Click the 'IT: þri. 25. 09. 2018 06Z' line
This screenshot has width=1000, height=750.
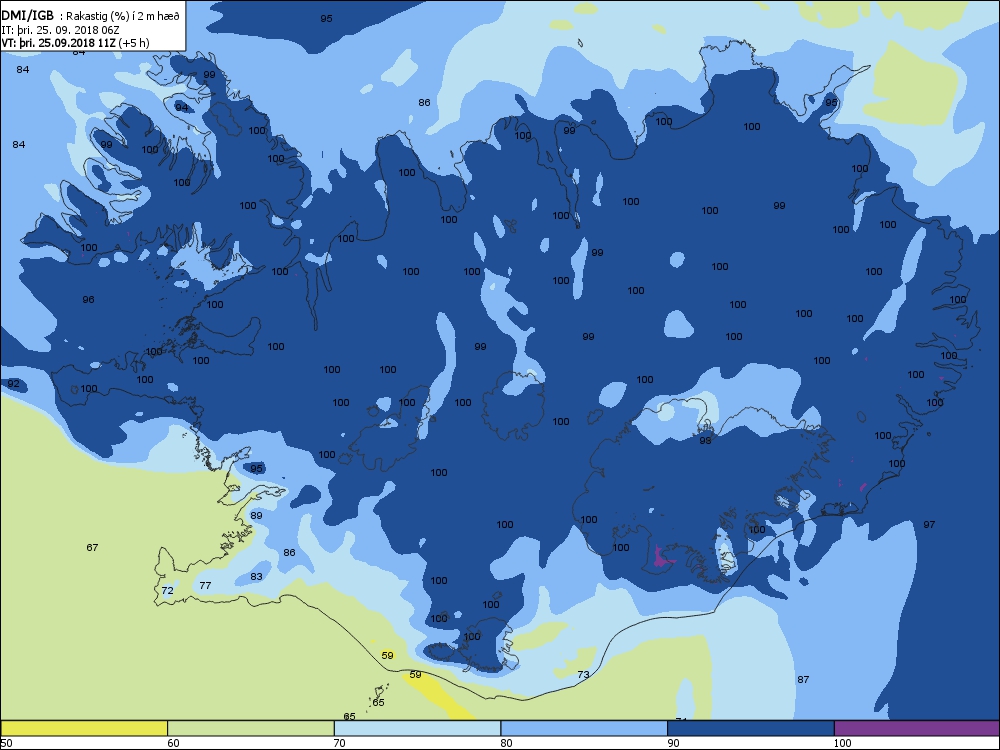[x=60, y=29]
